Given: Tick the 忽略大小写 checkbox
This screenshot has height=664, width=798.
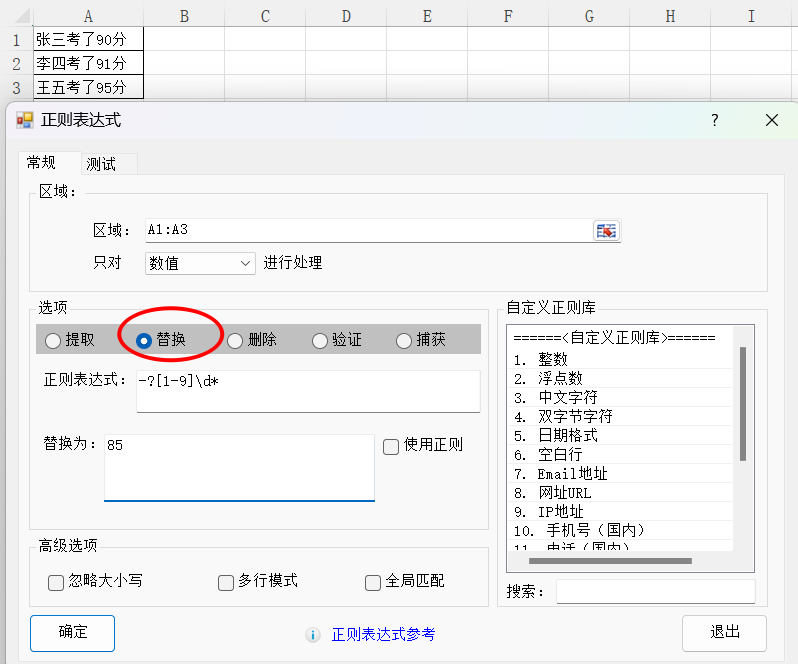Looking at the screenshot, I should [56, 582].
